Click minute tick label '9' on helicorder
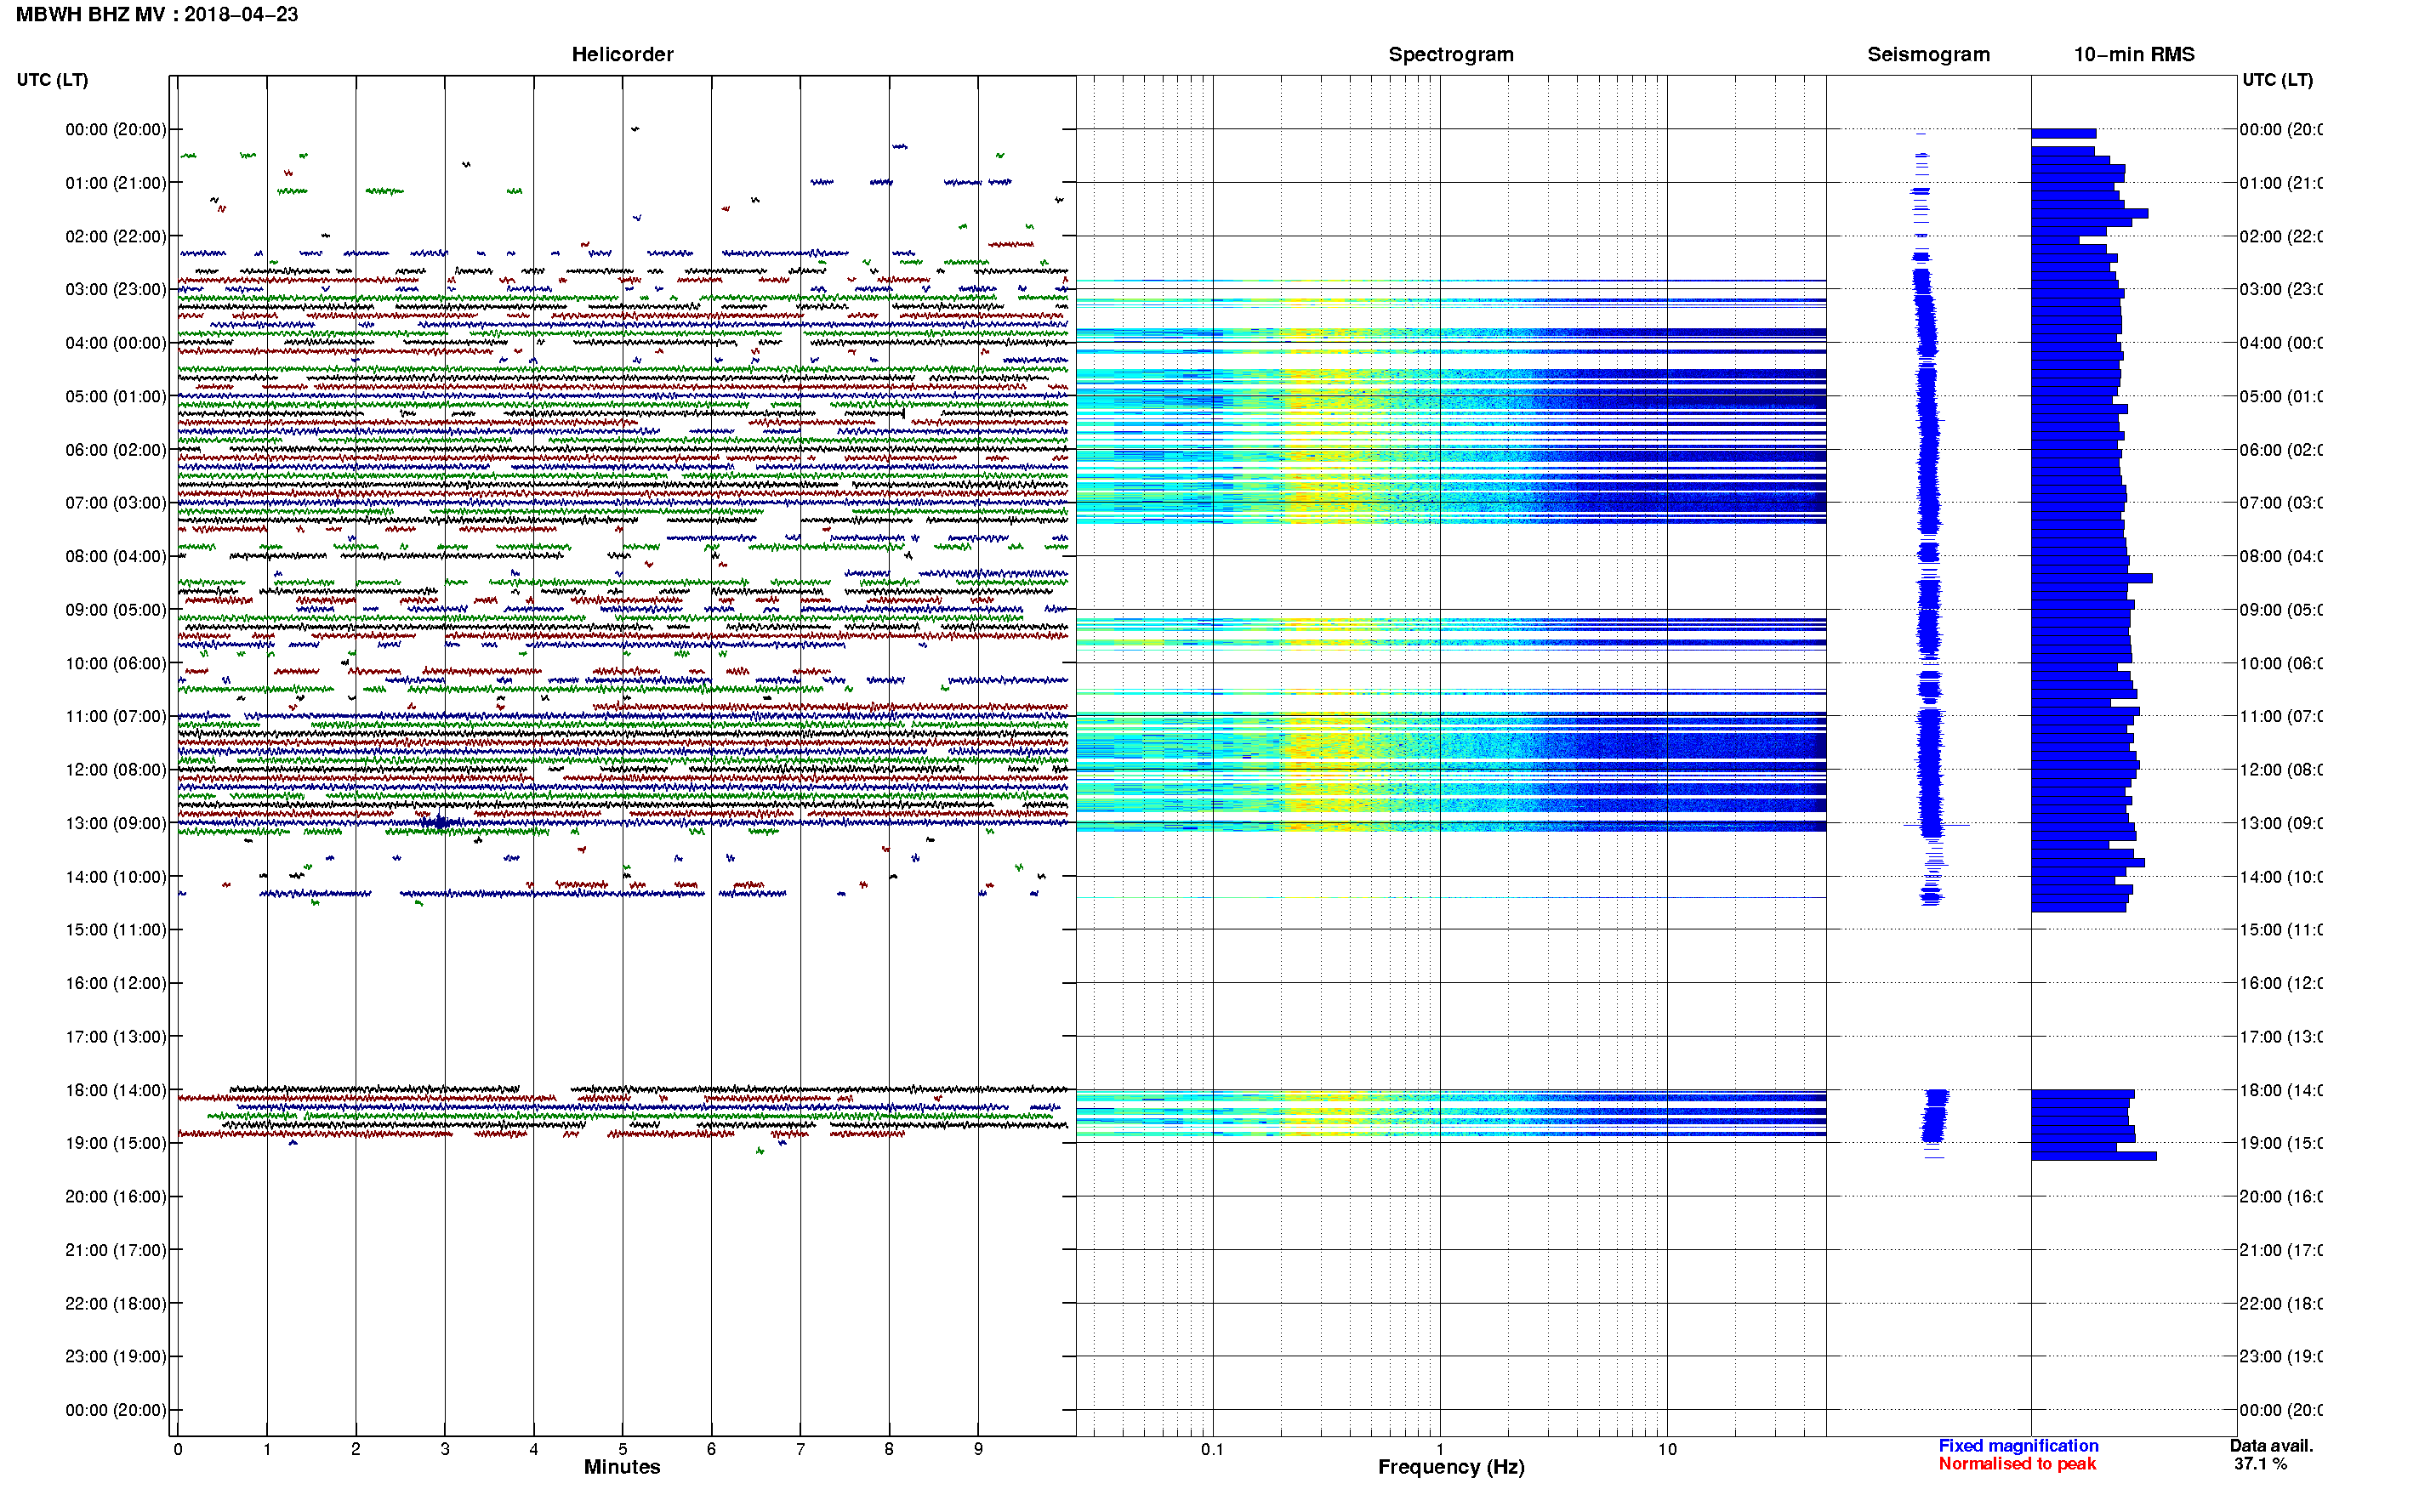2419x1512 pixels. (978, 1449)
